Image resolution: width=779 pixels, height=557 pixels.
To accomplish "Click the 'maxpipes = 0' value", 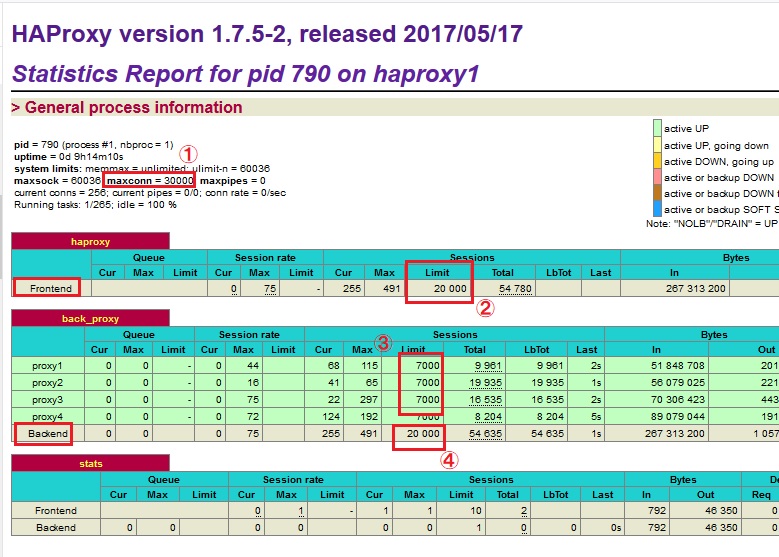I will tap(233, 180).
